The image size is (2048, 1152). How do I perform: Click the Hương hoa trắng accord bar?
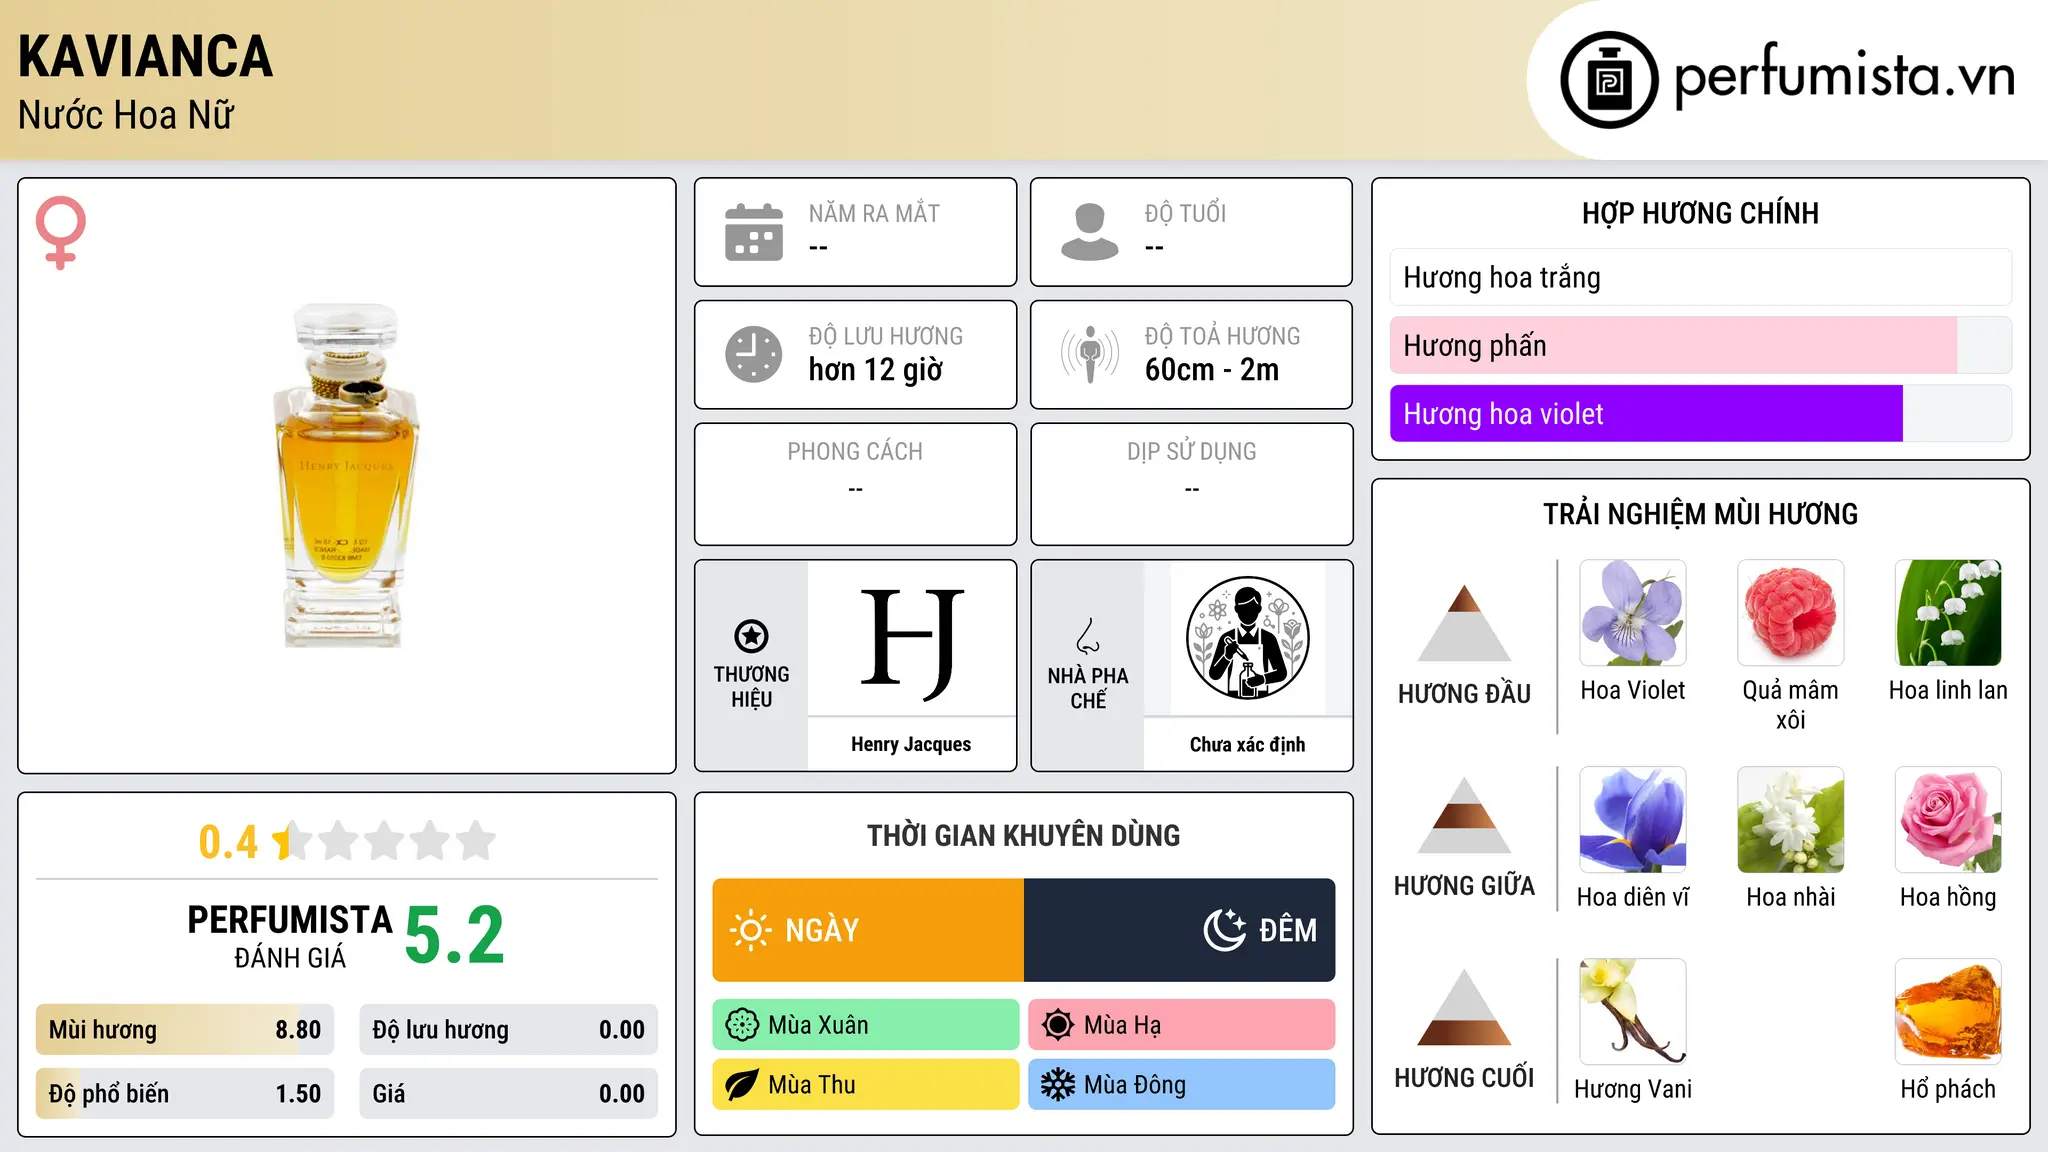(1701, 277)
